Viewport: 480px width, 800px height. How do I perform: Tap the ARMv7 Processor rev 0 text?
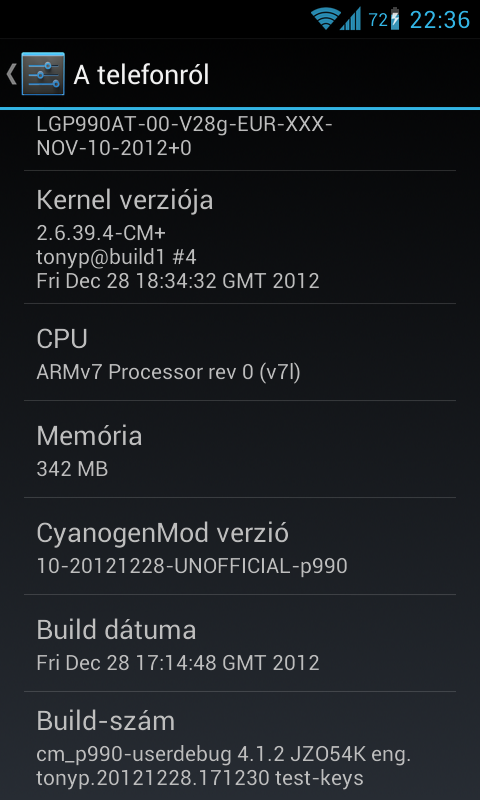click(x=168, y=372)
